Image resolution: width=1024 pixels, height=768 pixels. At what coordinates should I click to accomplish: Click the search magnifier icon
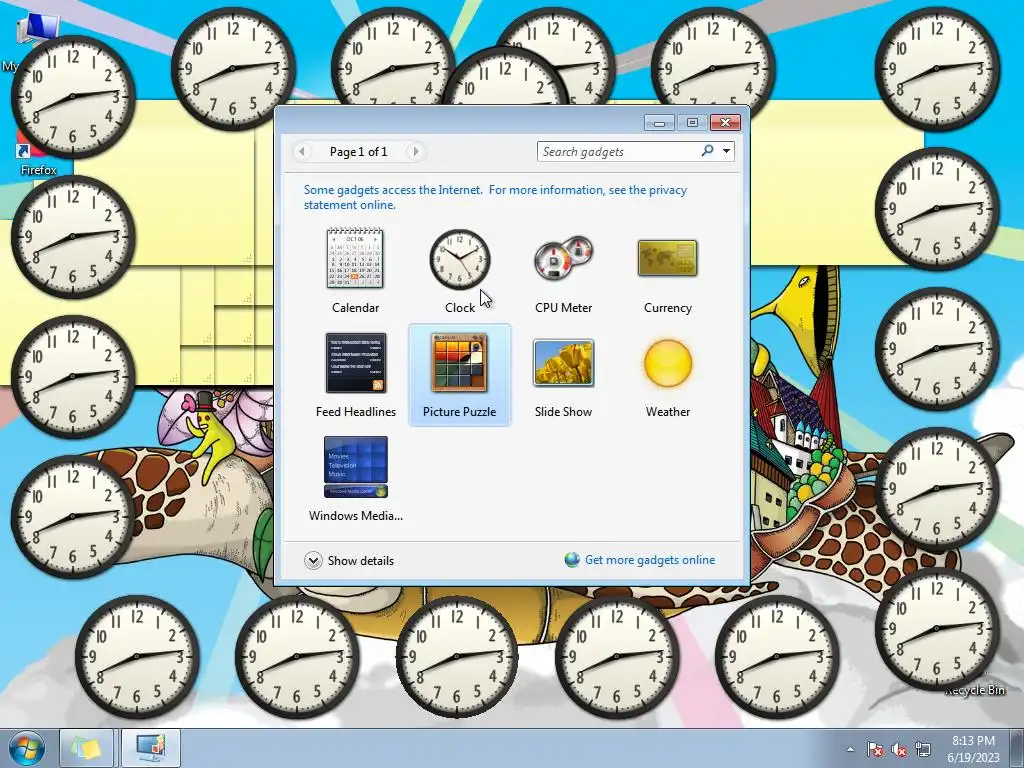(707, 151)
